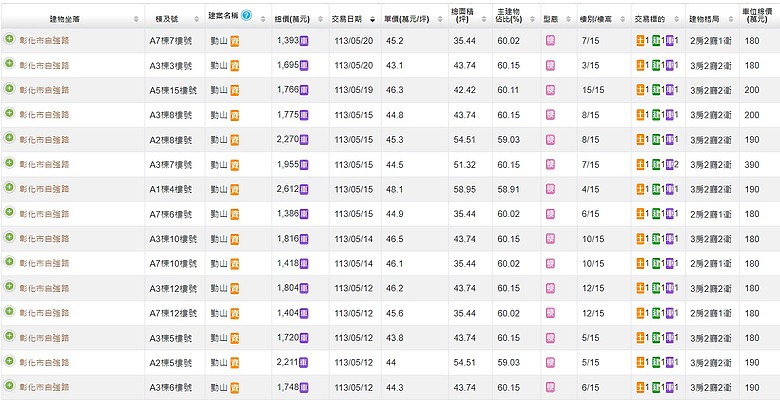
Task: Click the orange land icon in row A7棟6樓號
Action: click(640, 214)
